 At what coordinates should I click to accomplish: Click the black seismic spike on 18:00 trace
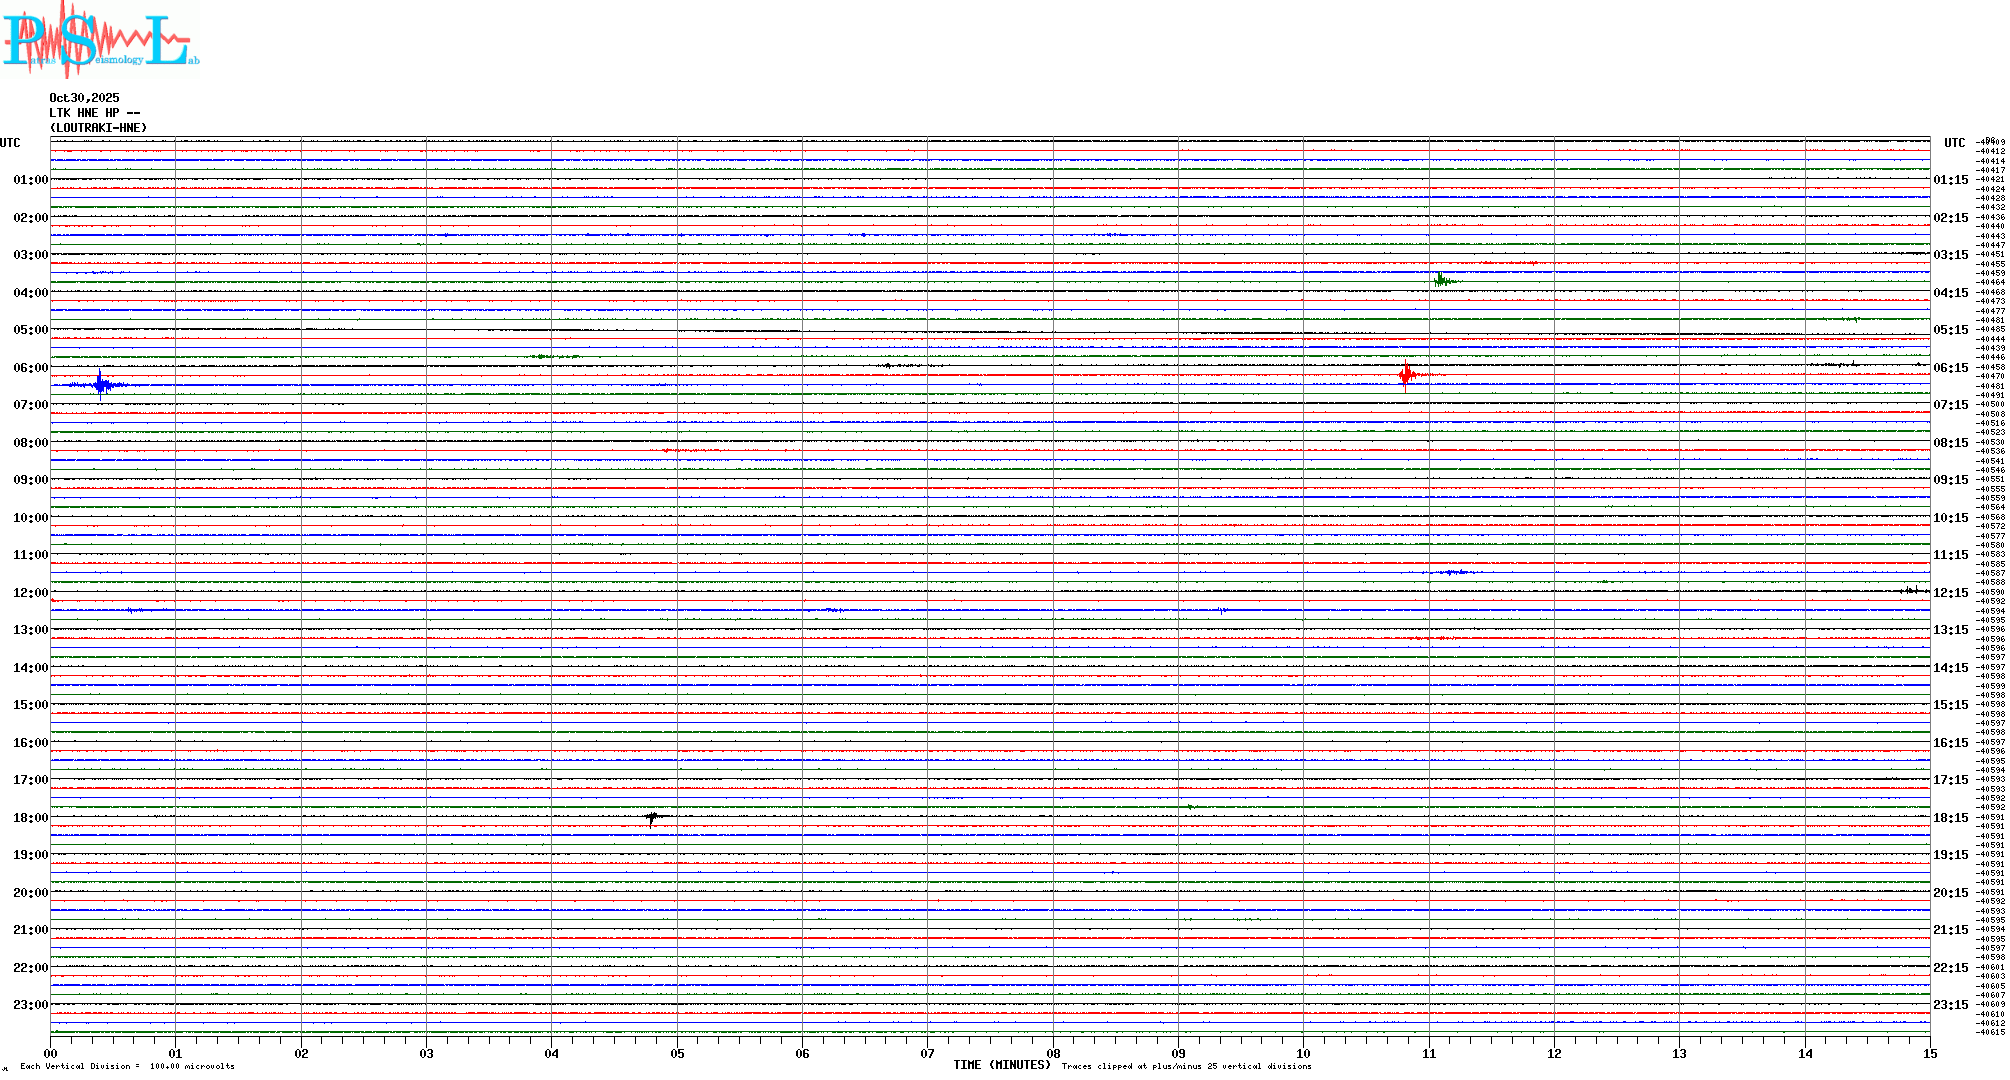(x=652, y=818)
